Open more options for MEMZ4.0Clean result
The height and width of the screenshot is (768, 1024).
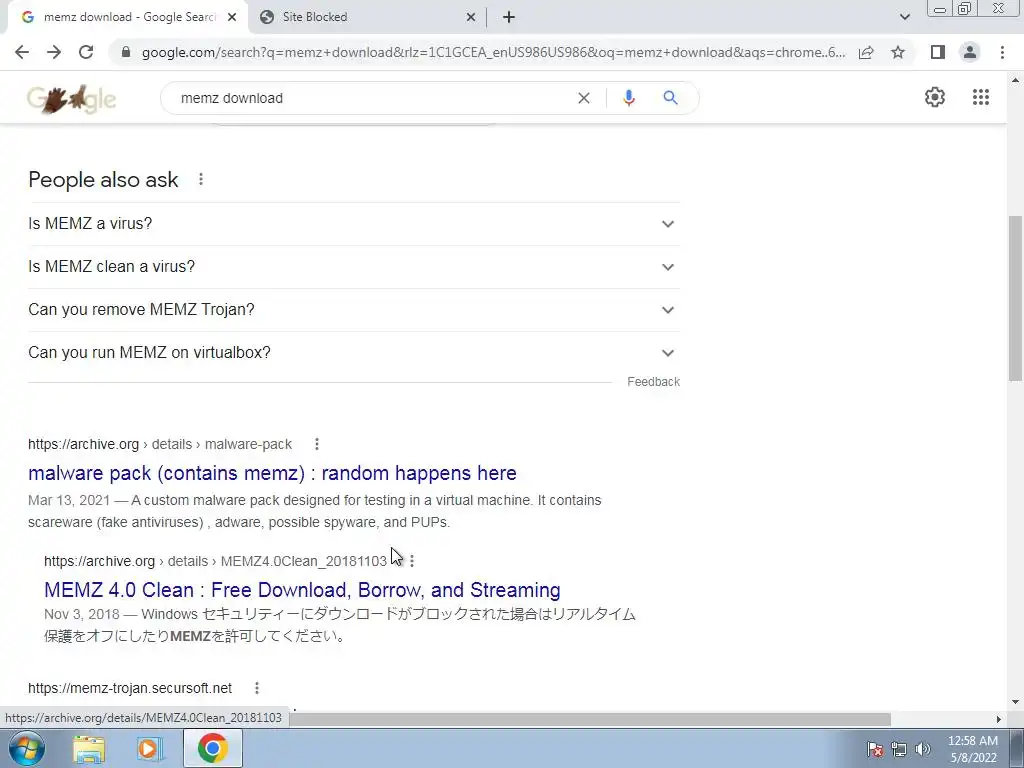[411, 561]
